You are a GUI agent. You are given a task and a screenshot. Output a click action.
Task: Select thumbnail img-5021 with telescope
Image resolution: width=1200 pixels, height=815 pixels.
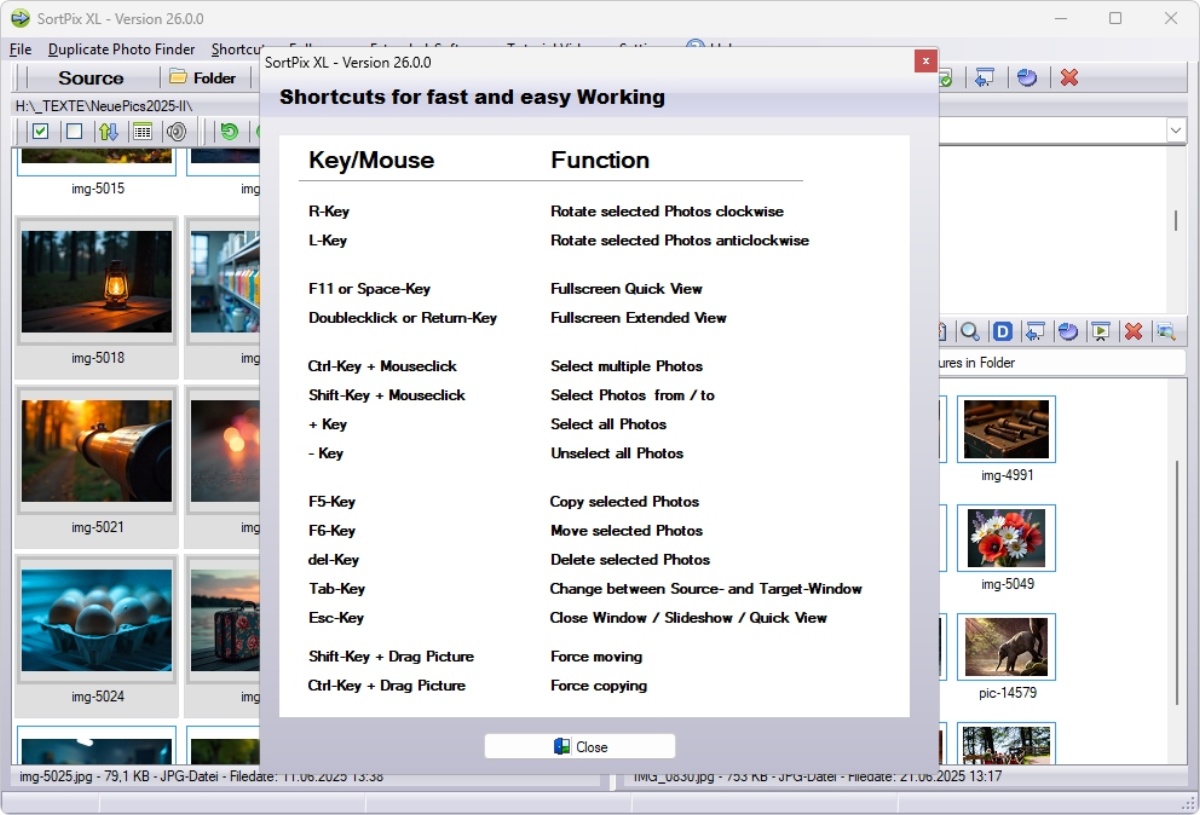click(x=97, y=451)
